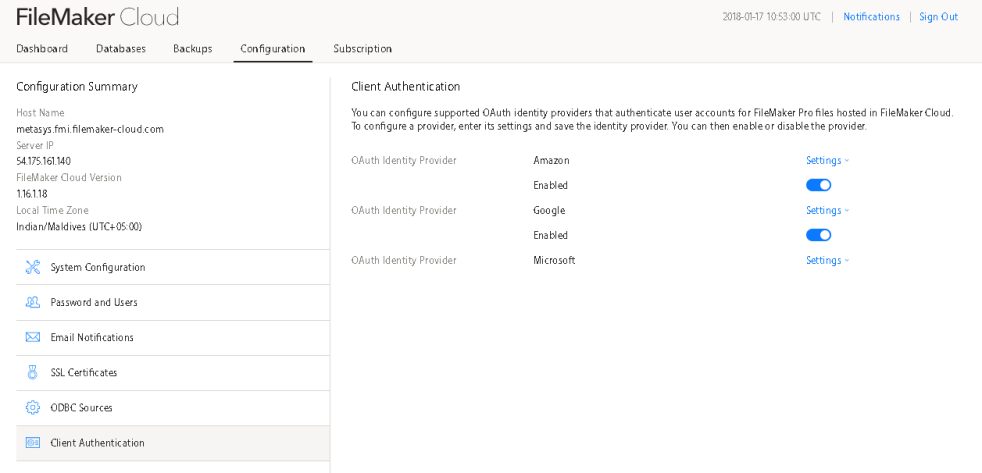Open Google provider Settings dropdown
The height and width of the screenshot is (473, 982).
(827, 210)
